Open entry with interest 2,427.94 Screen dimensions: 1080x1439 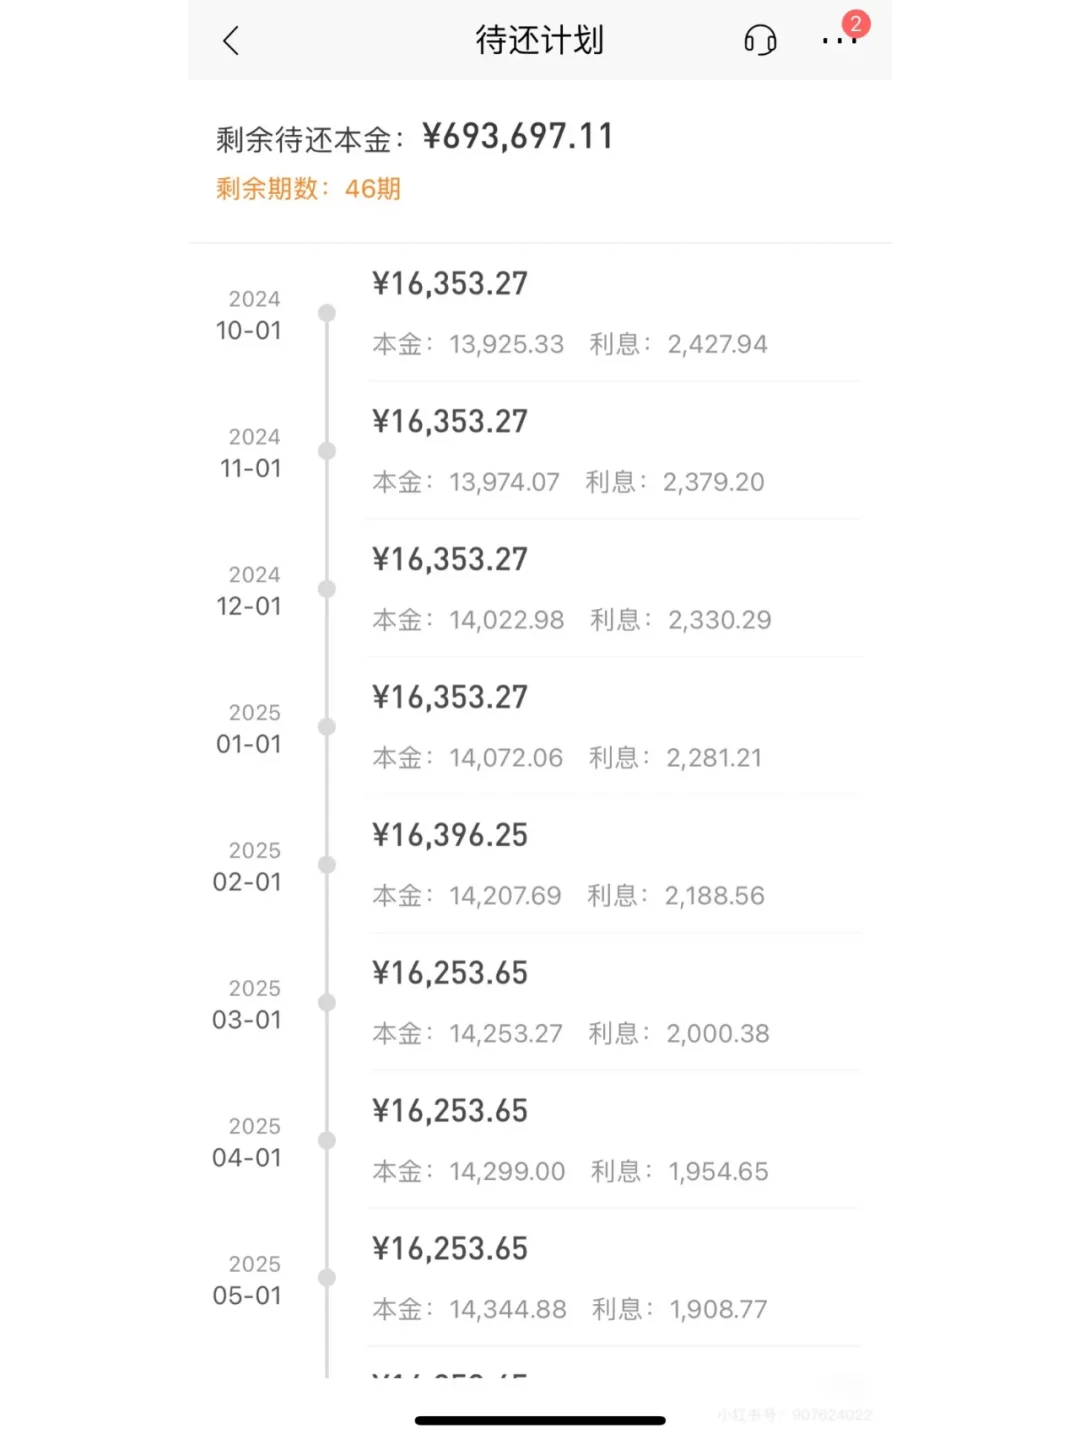(x=717, y=345)
